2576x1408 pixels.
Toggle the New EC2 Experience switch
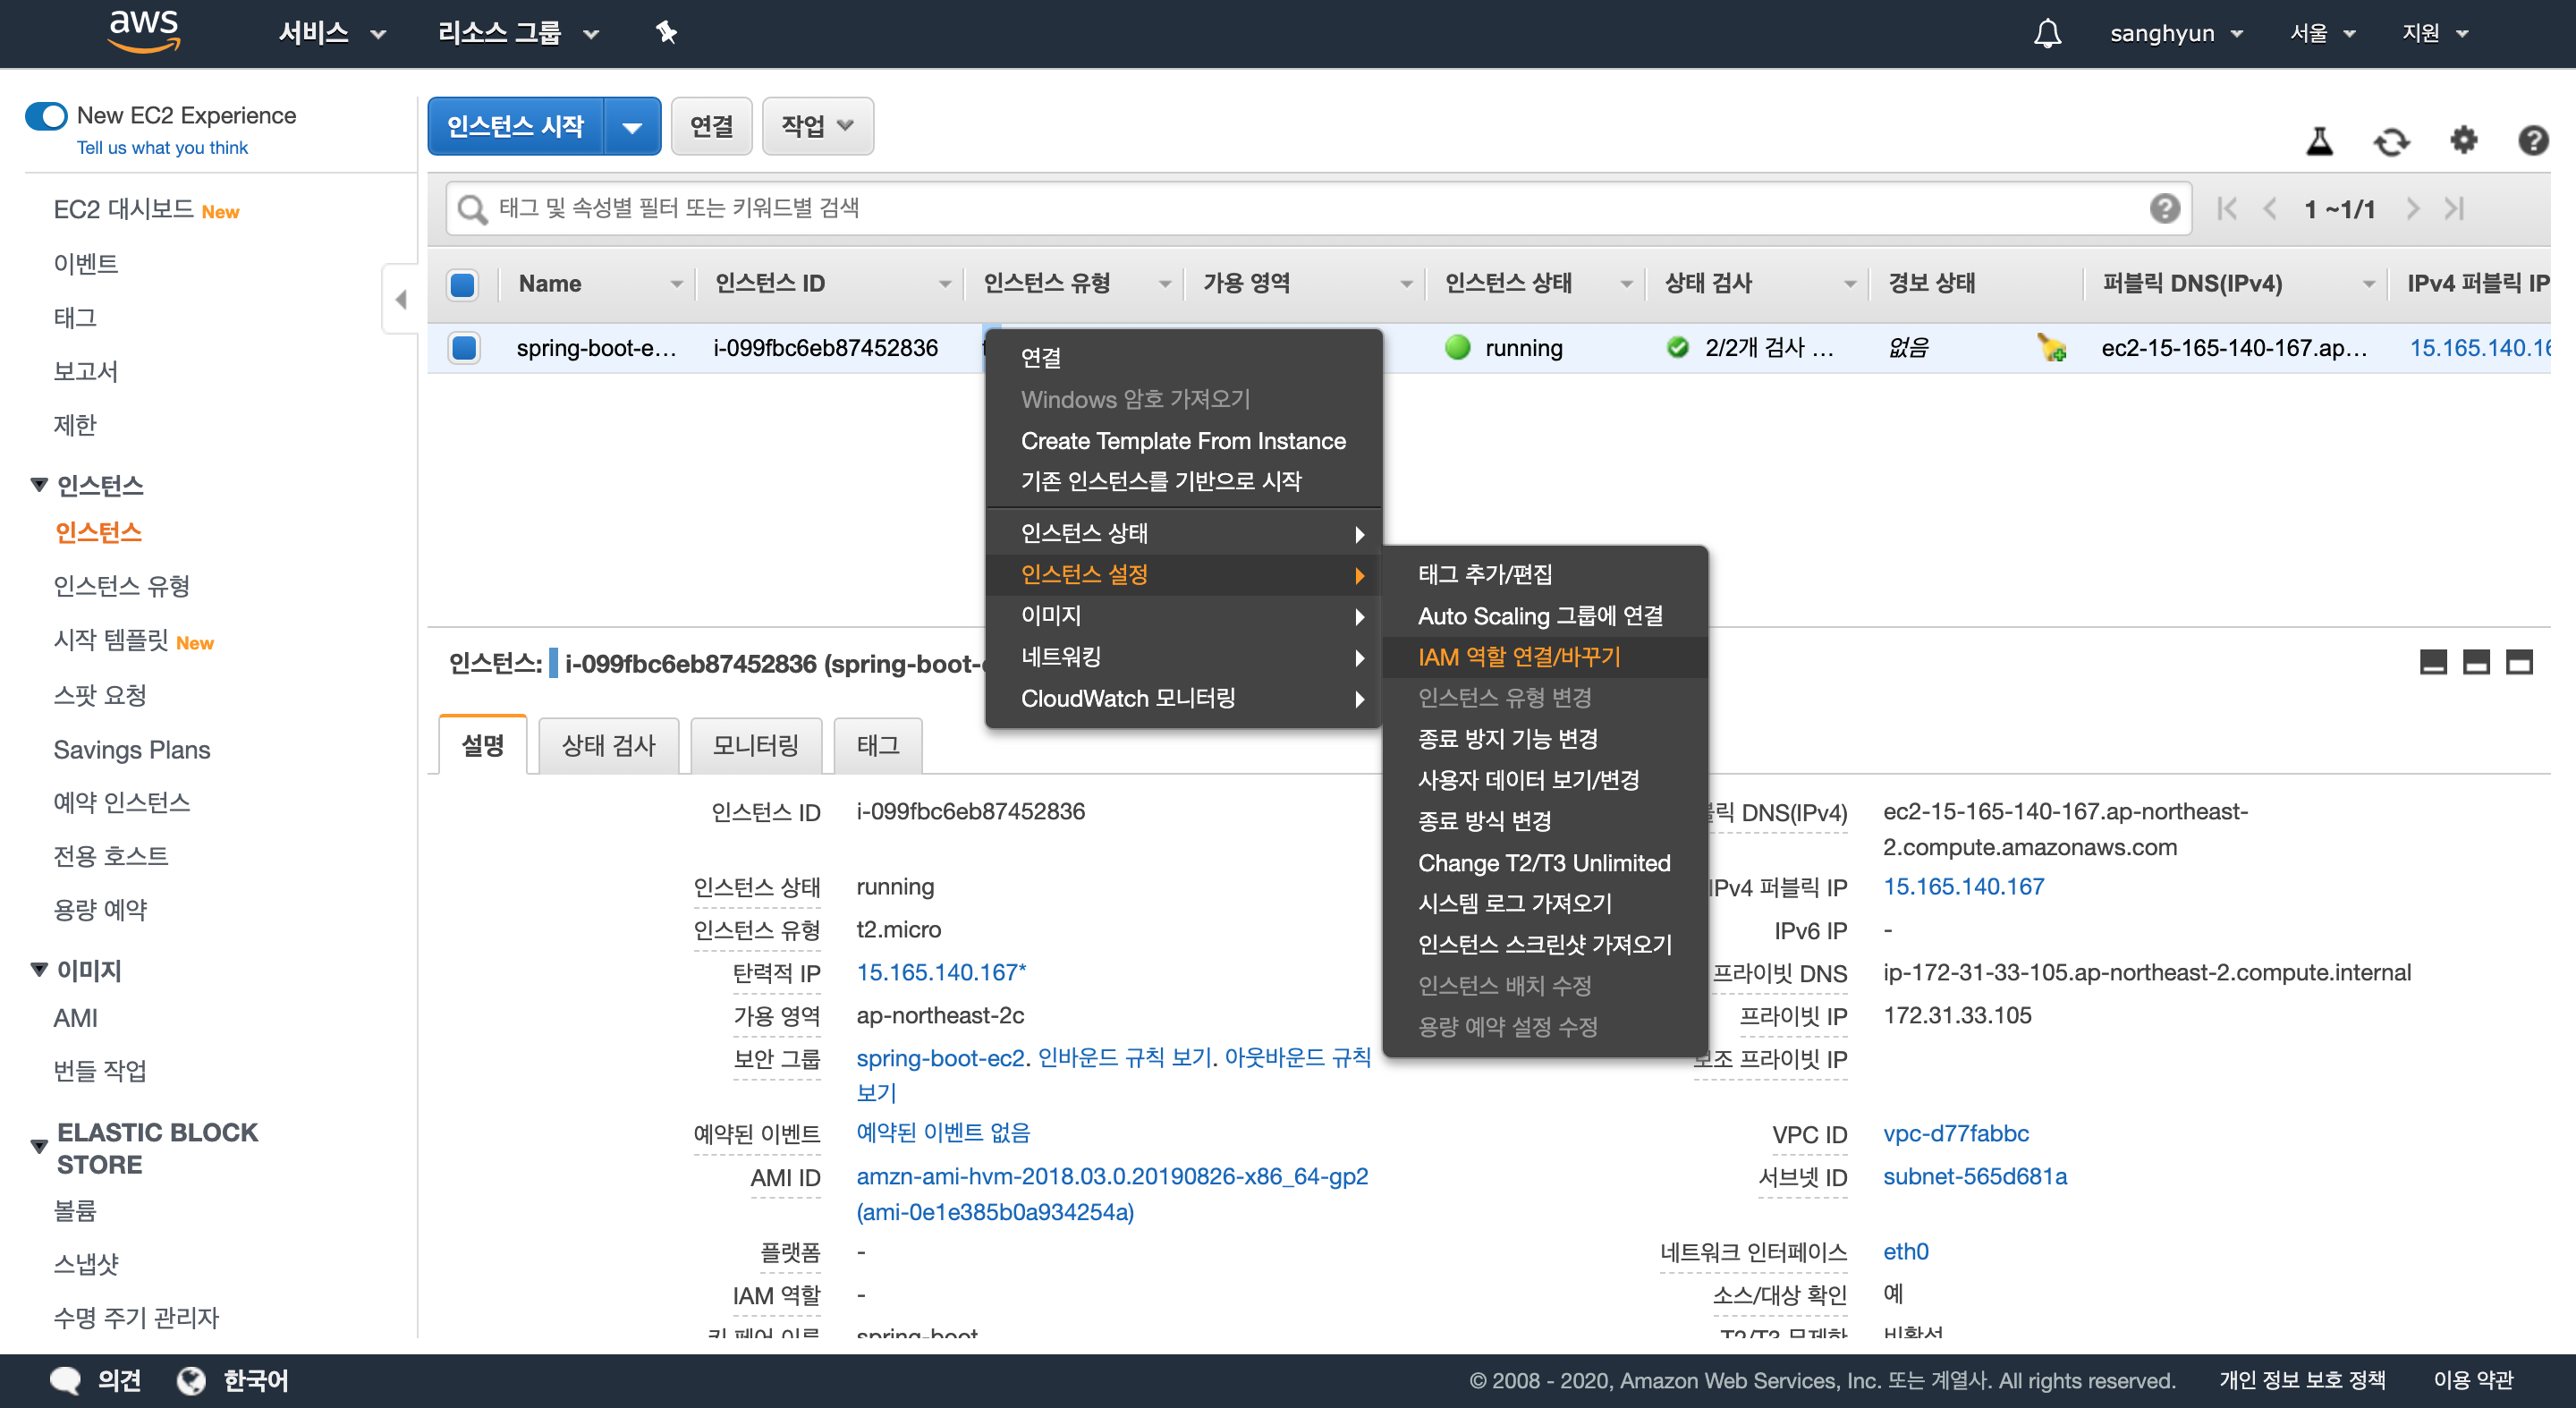click(46, 116)
